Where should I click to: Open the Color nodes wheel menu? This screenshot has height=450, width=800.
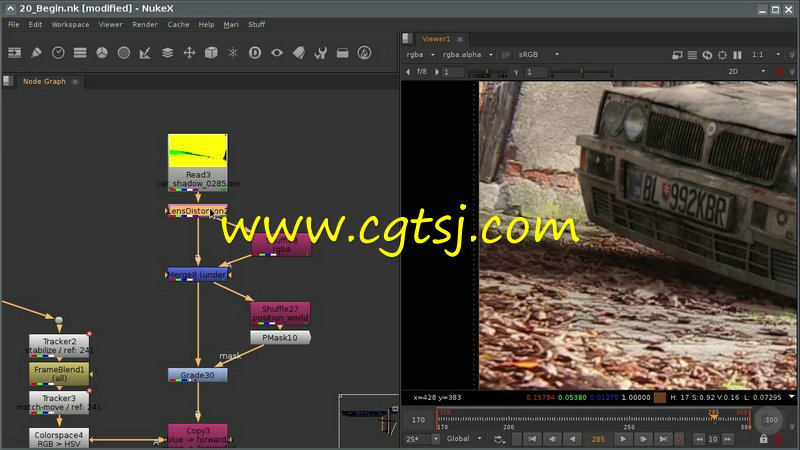pos(102,53)
